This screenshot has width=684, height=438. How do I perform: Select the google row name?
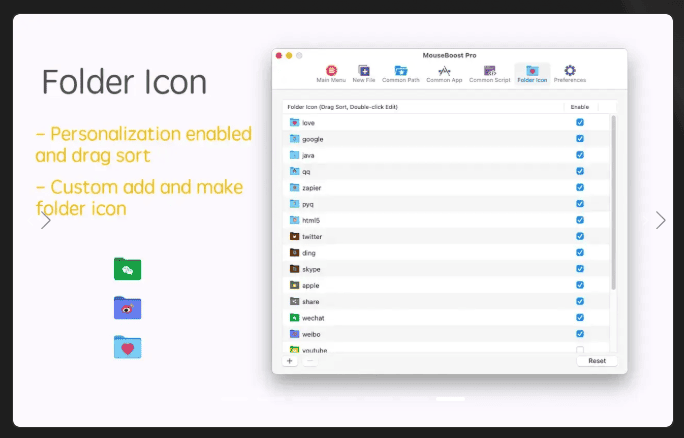[x=313, y=139]
